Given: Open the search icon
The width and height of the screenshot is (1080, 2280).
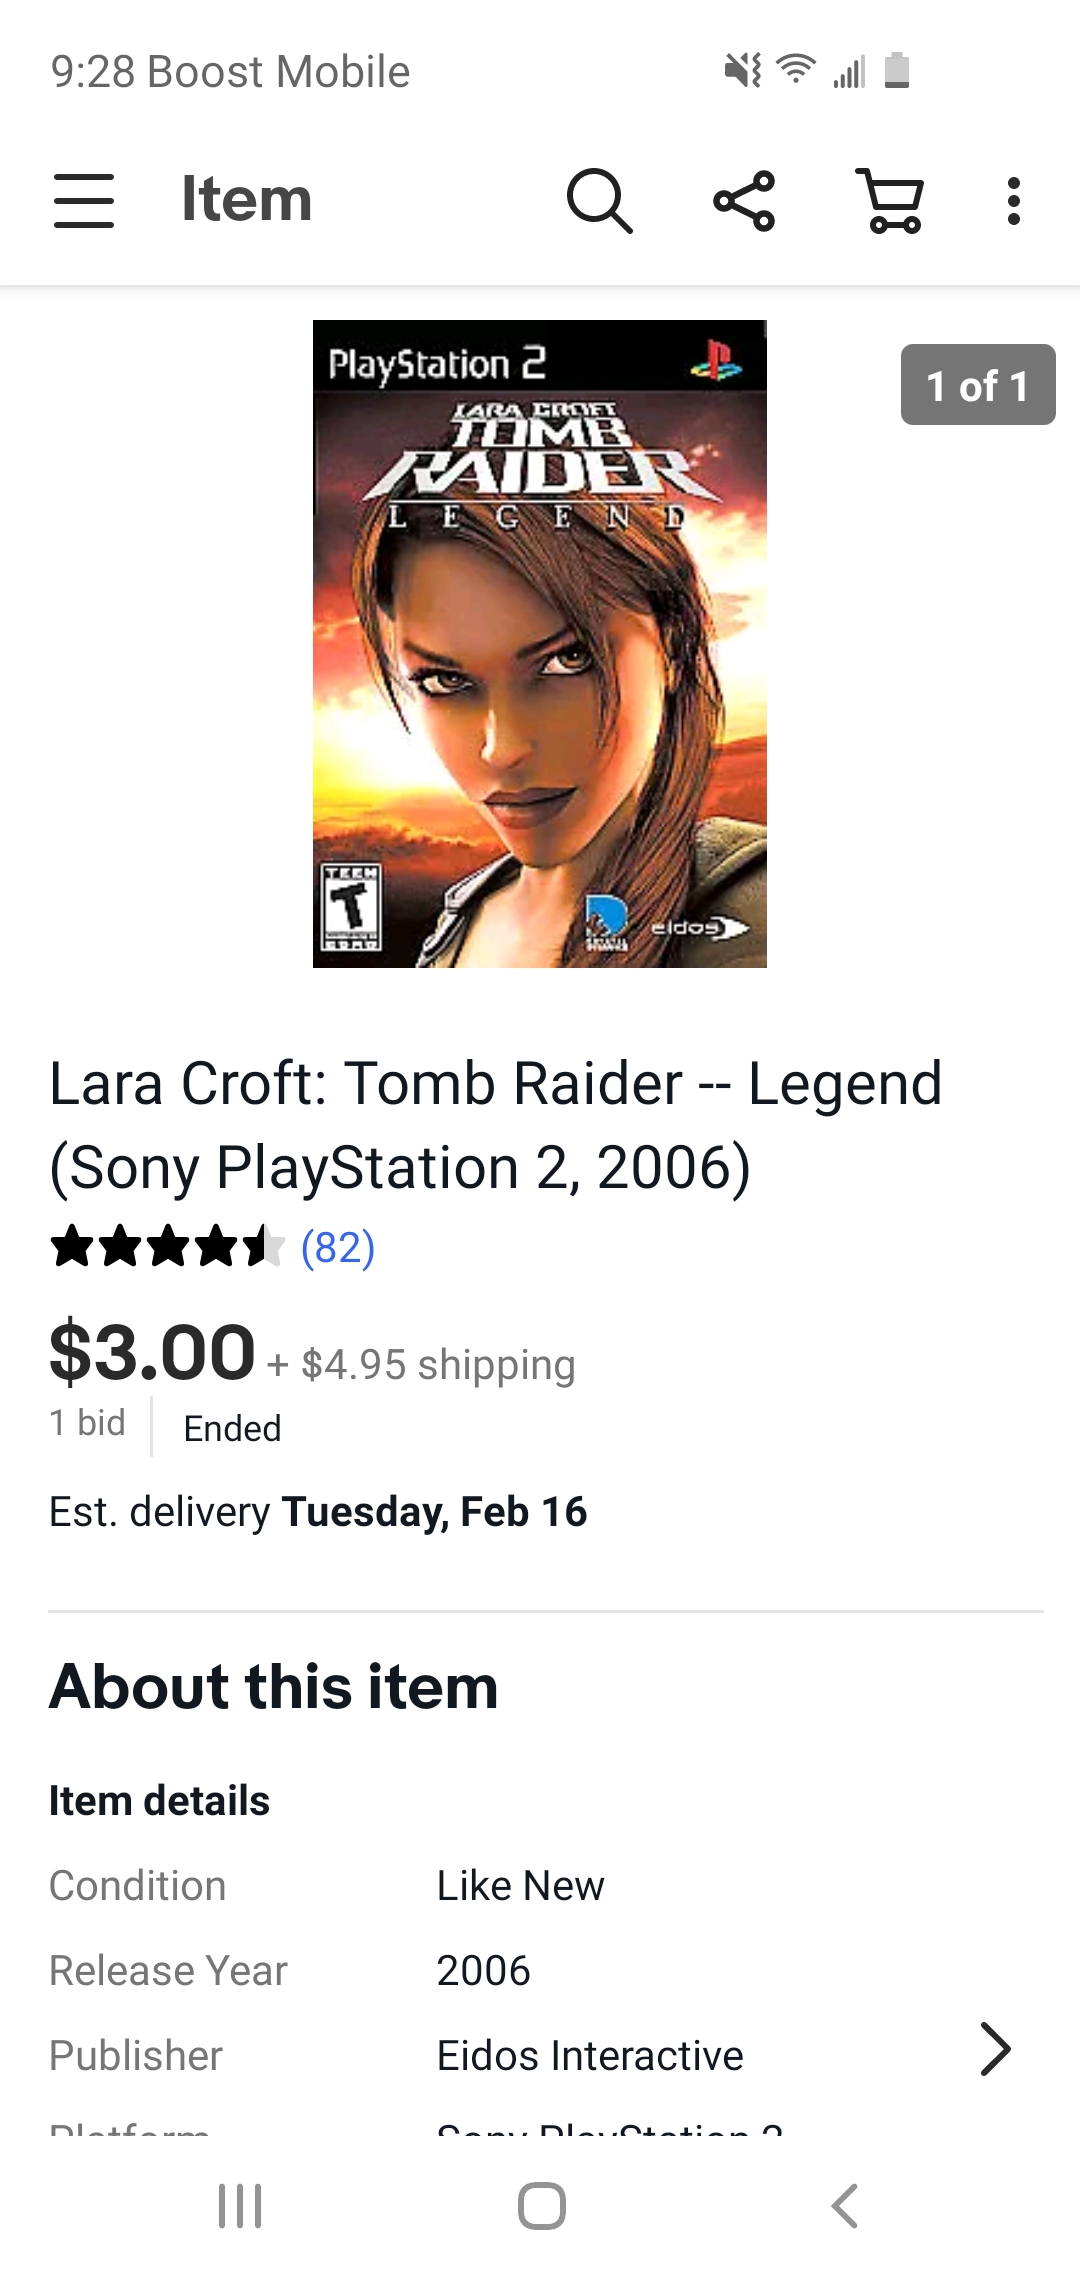Looking at the screenshot, I should coord(600,200).
